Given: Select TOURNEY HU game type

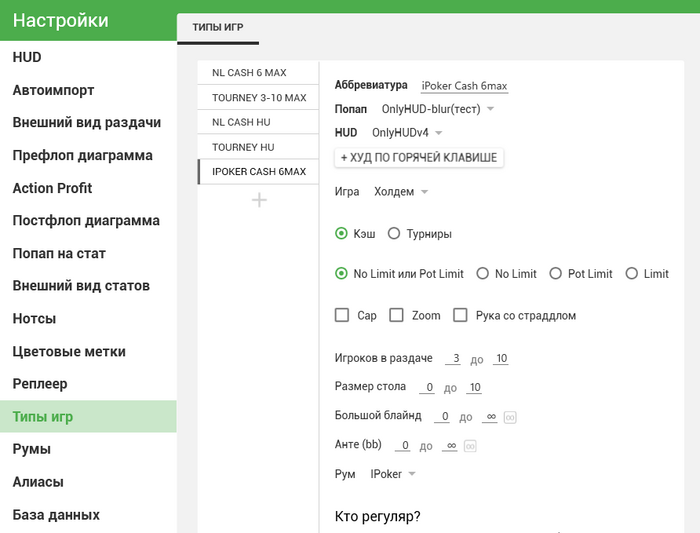Looking at the screenshot, I should point(258,147).
